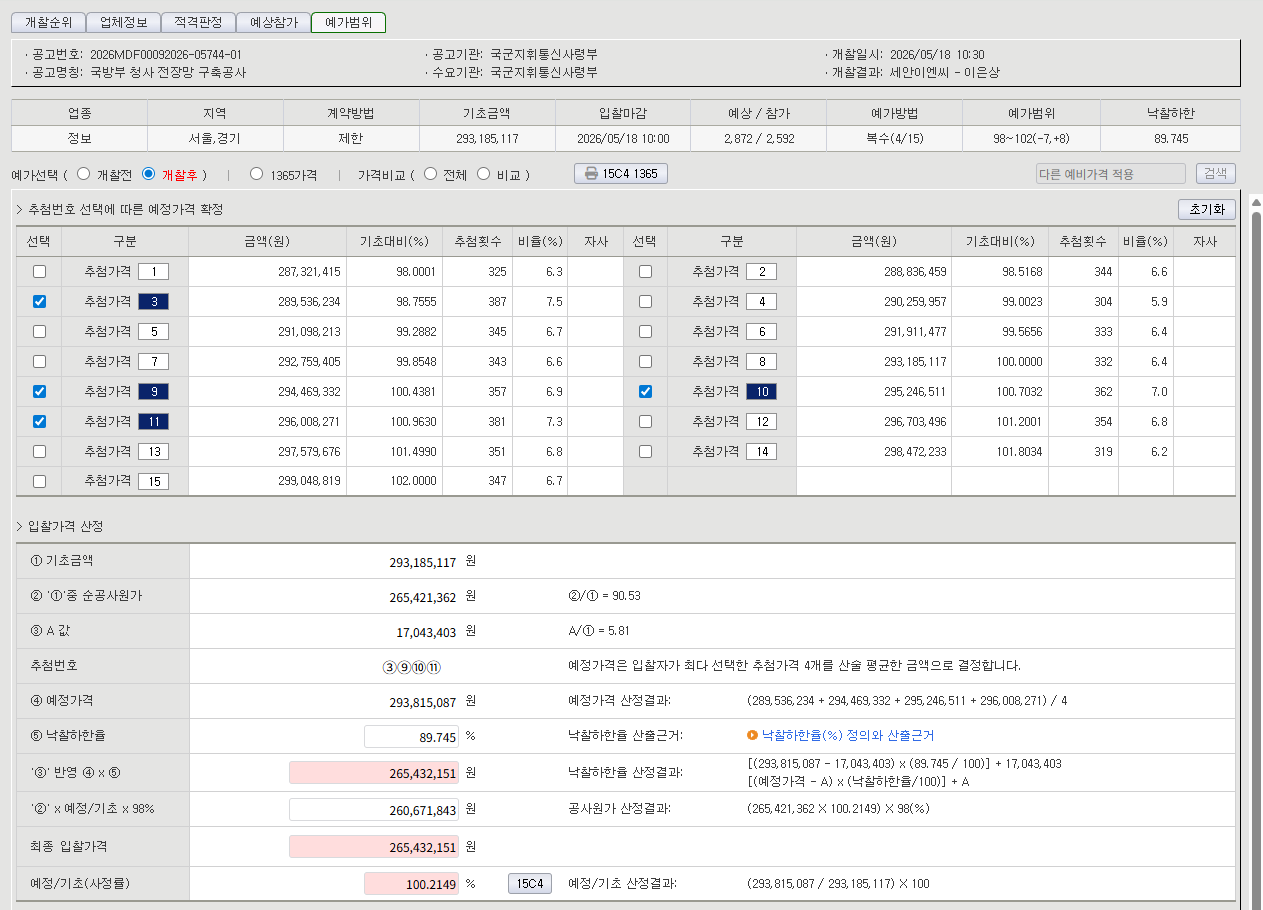This screenshot has width=1263, height=910.
Task: Click the number box 10 beside 추첨가격
Action: coord(761,391)
